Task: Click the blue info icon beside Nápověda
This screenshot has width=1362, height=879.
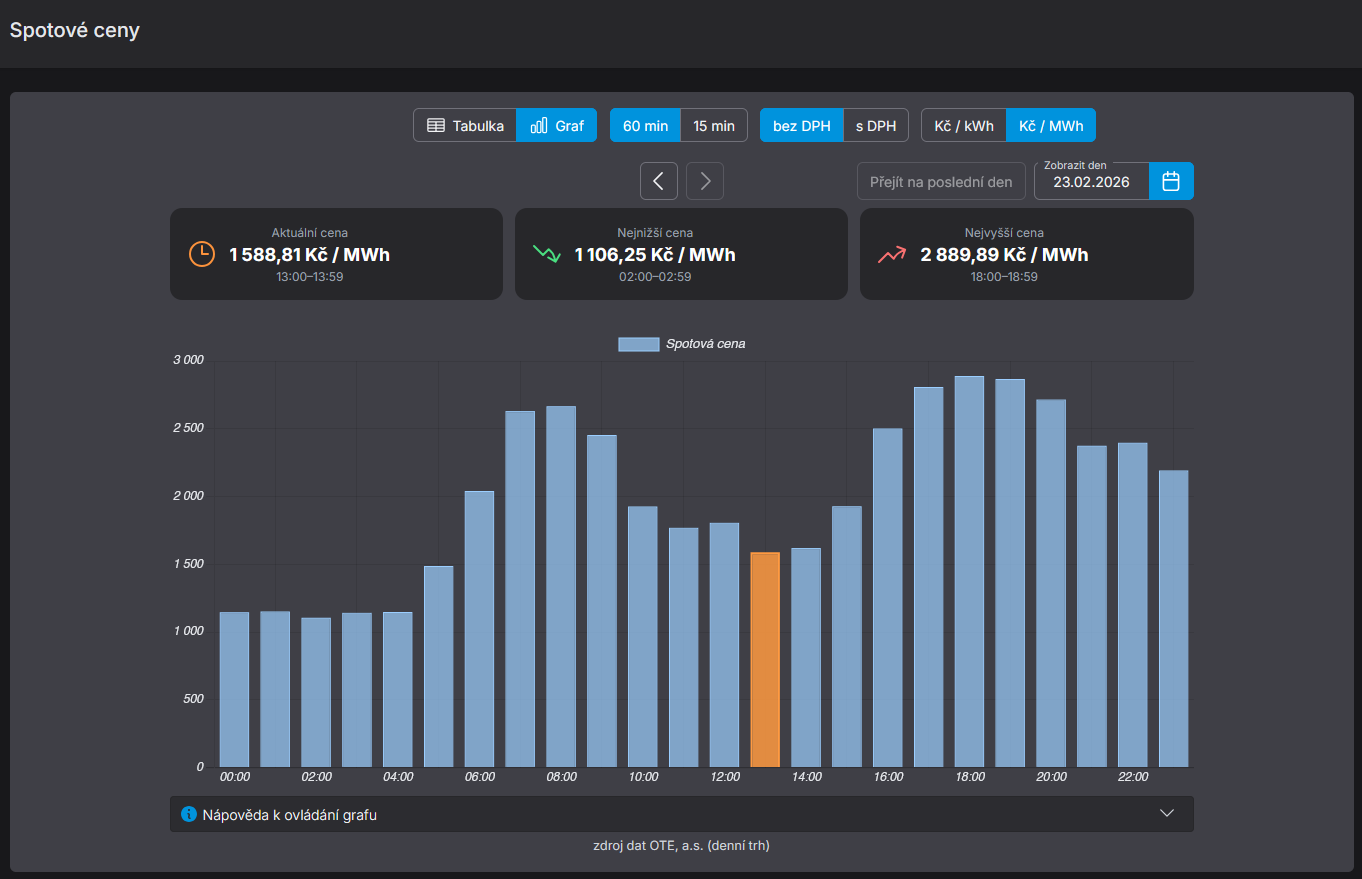Action: (x=188, y=814)
